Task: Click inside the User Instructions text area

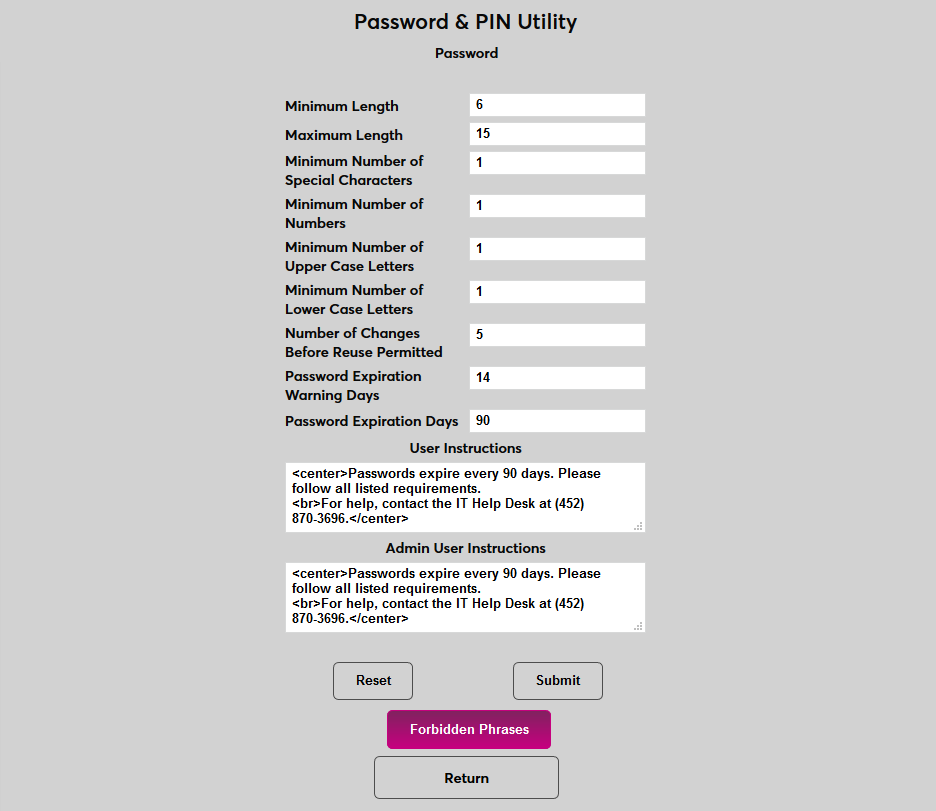Action: coord(465,495)
